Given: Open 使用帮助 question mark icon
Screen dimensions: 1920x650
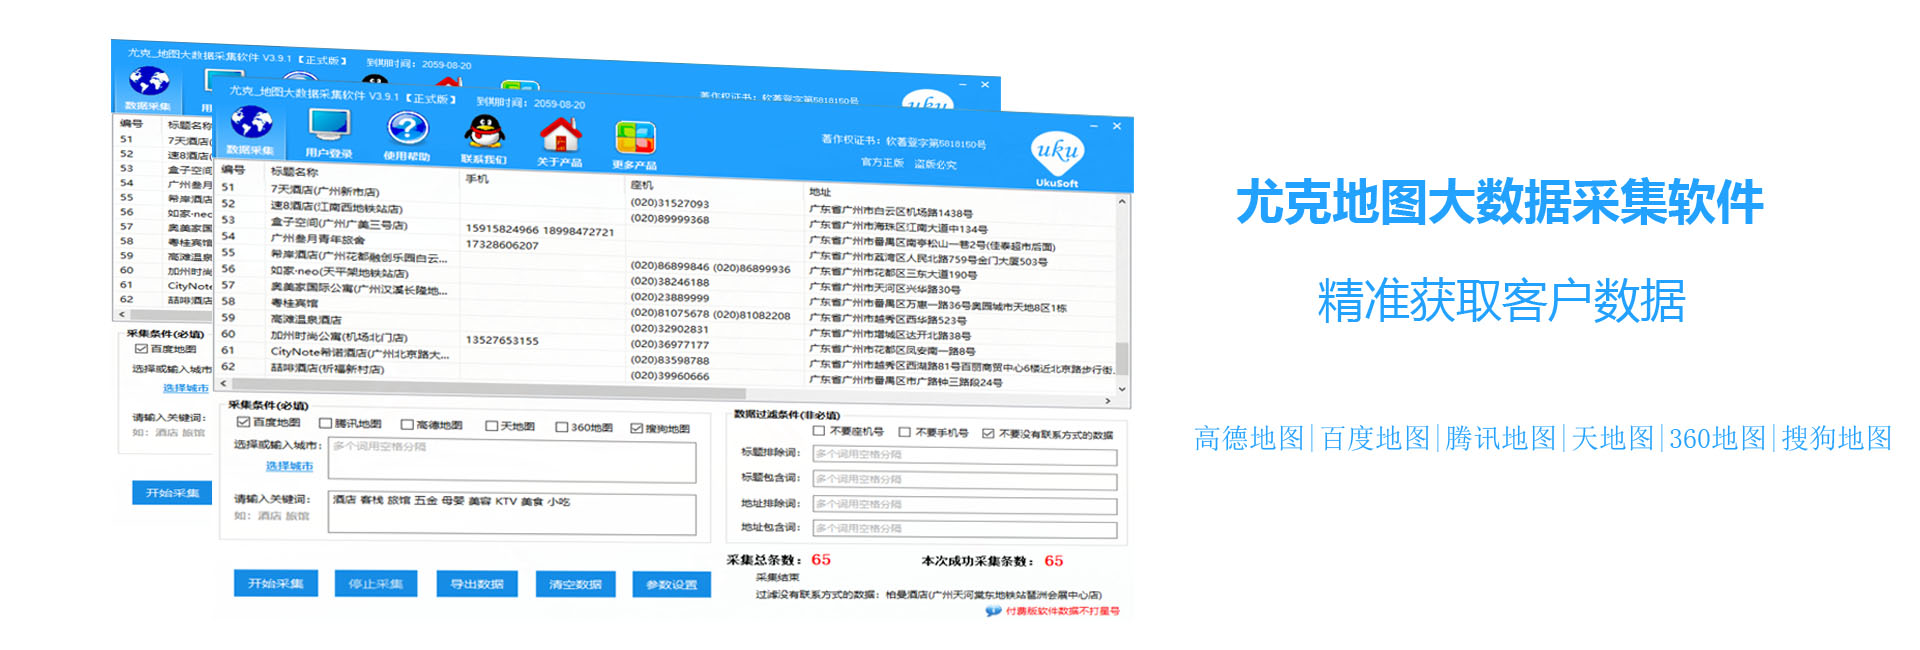Looking at the screenshot, I should coord(407,129).
